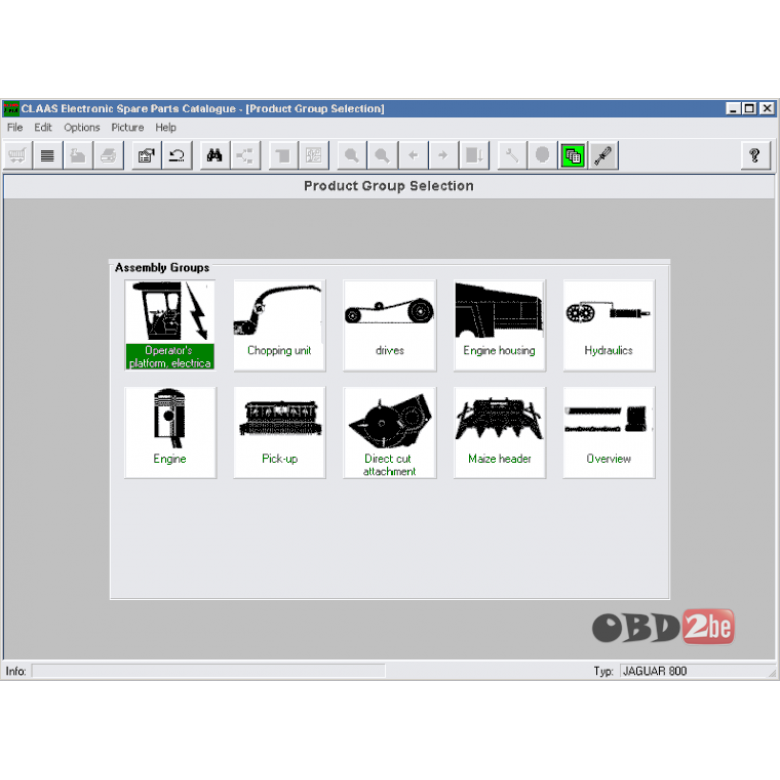Click the question mark help icon
The width and height of the screenshot is (780, 780).
[755, 156]
